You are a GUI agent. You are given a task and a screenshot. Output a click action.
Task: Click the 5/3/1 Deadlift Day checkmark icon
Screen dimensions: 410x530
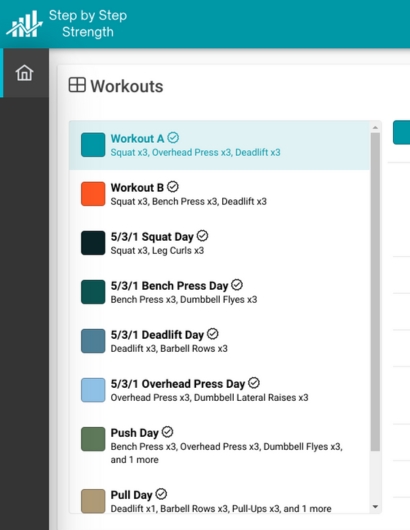[213, 334]
